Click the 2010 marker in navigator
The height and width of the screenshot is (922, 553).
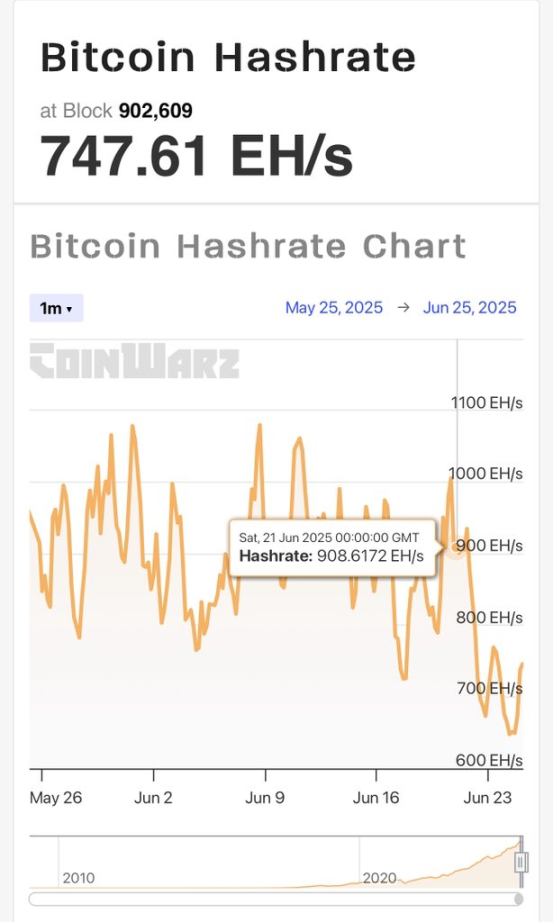coord(78,878)
